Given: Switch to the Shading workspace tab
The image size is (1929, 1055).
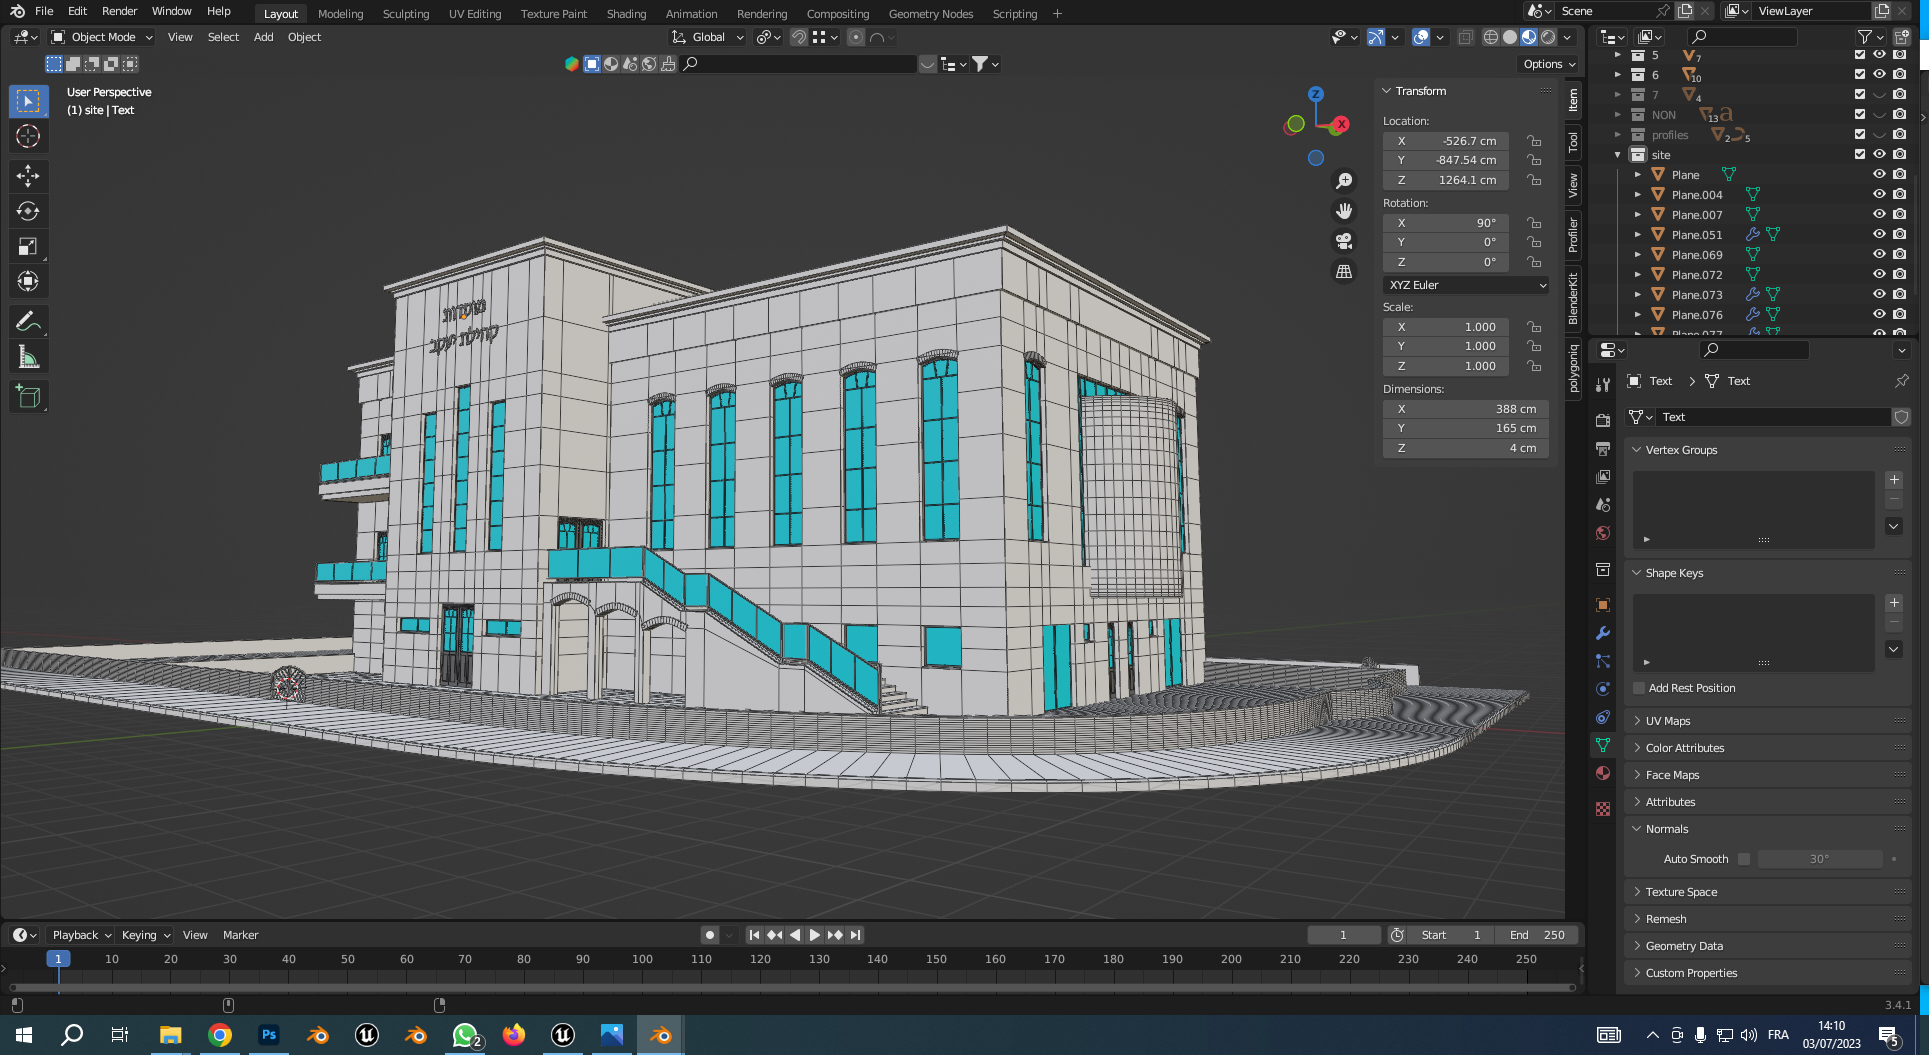Looking at the screenshot, I should point(626,14).
